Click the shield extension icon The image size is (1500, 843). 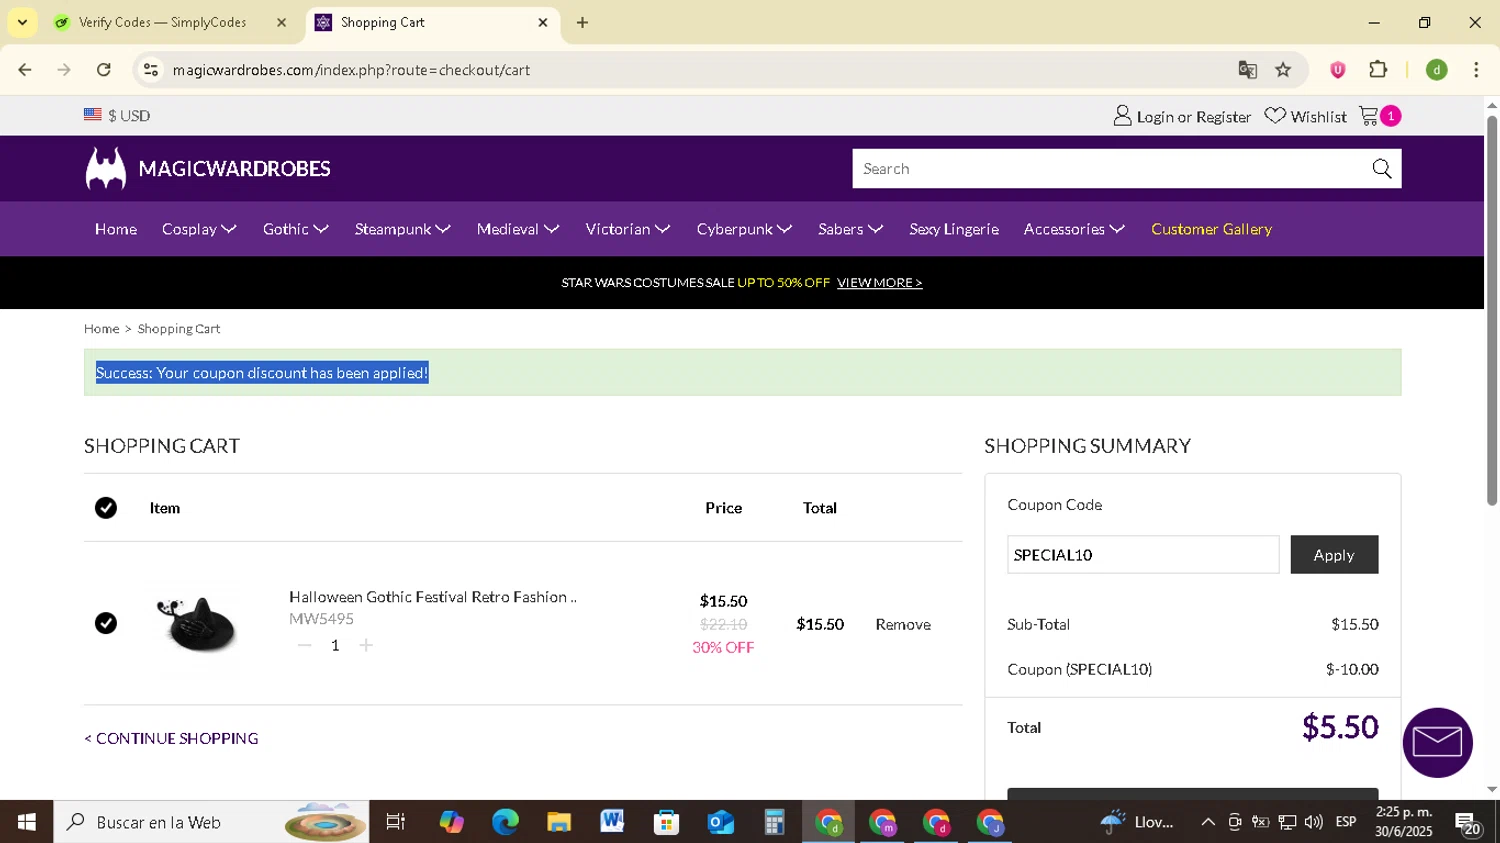[x=1337, y=70]
